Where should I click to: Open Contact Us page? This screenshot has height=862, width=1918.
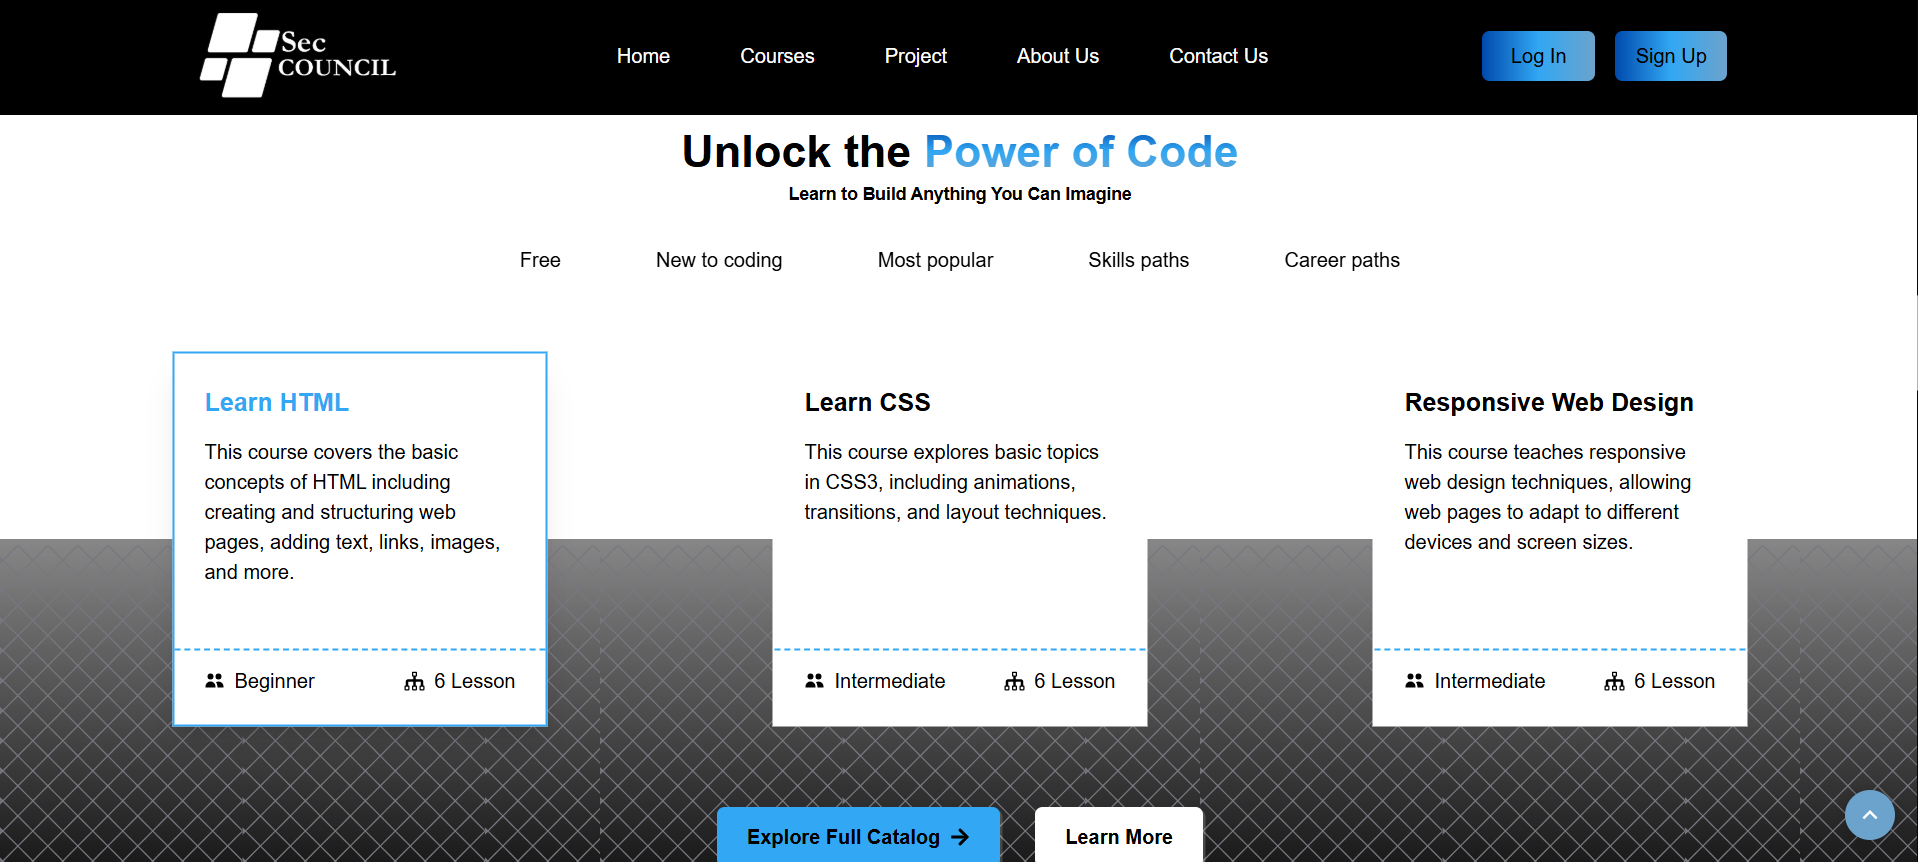click(x=1218, y=56)
